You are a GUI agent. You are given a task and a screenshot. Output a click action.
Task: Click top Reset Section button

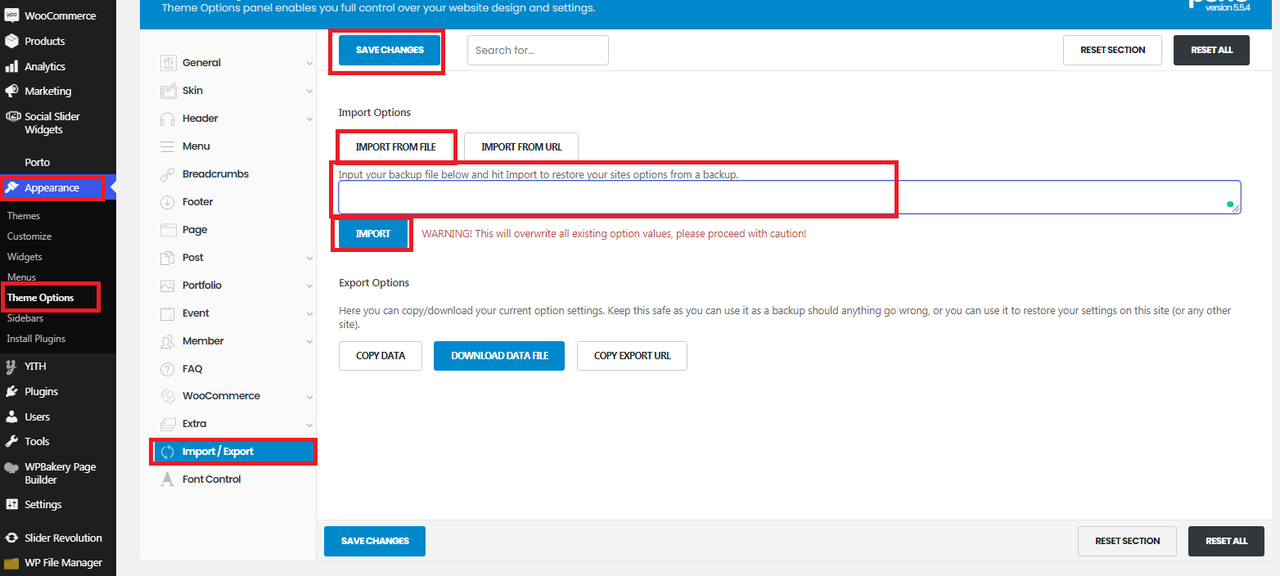coord(1112,50)
